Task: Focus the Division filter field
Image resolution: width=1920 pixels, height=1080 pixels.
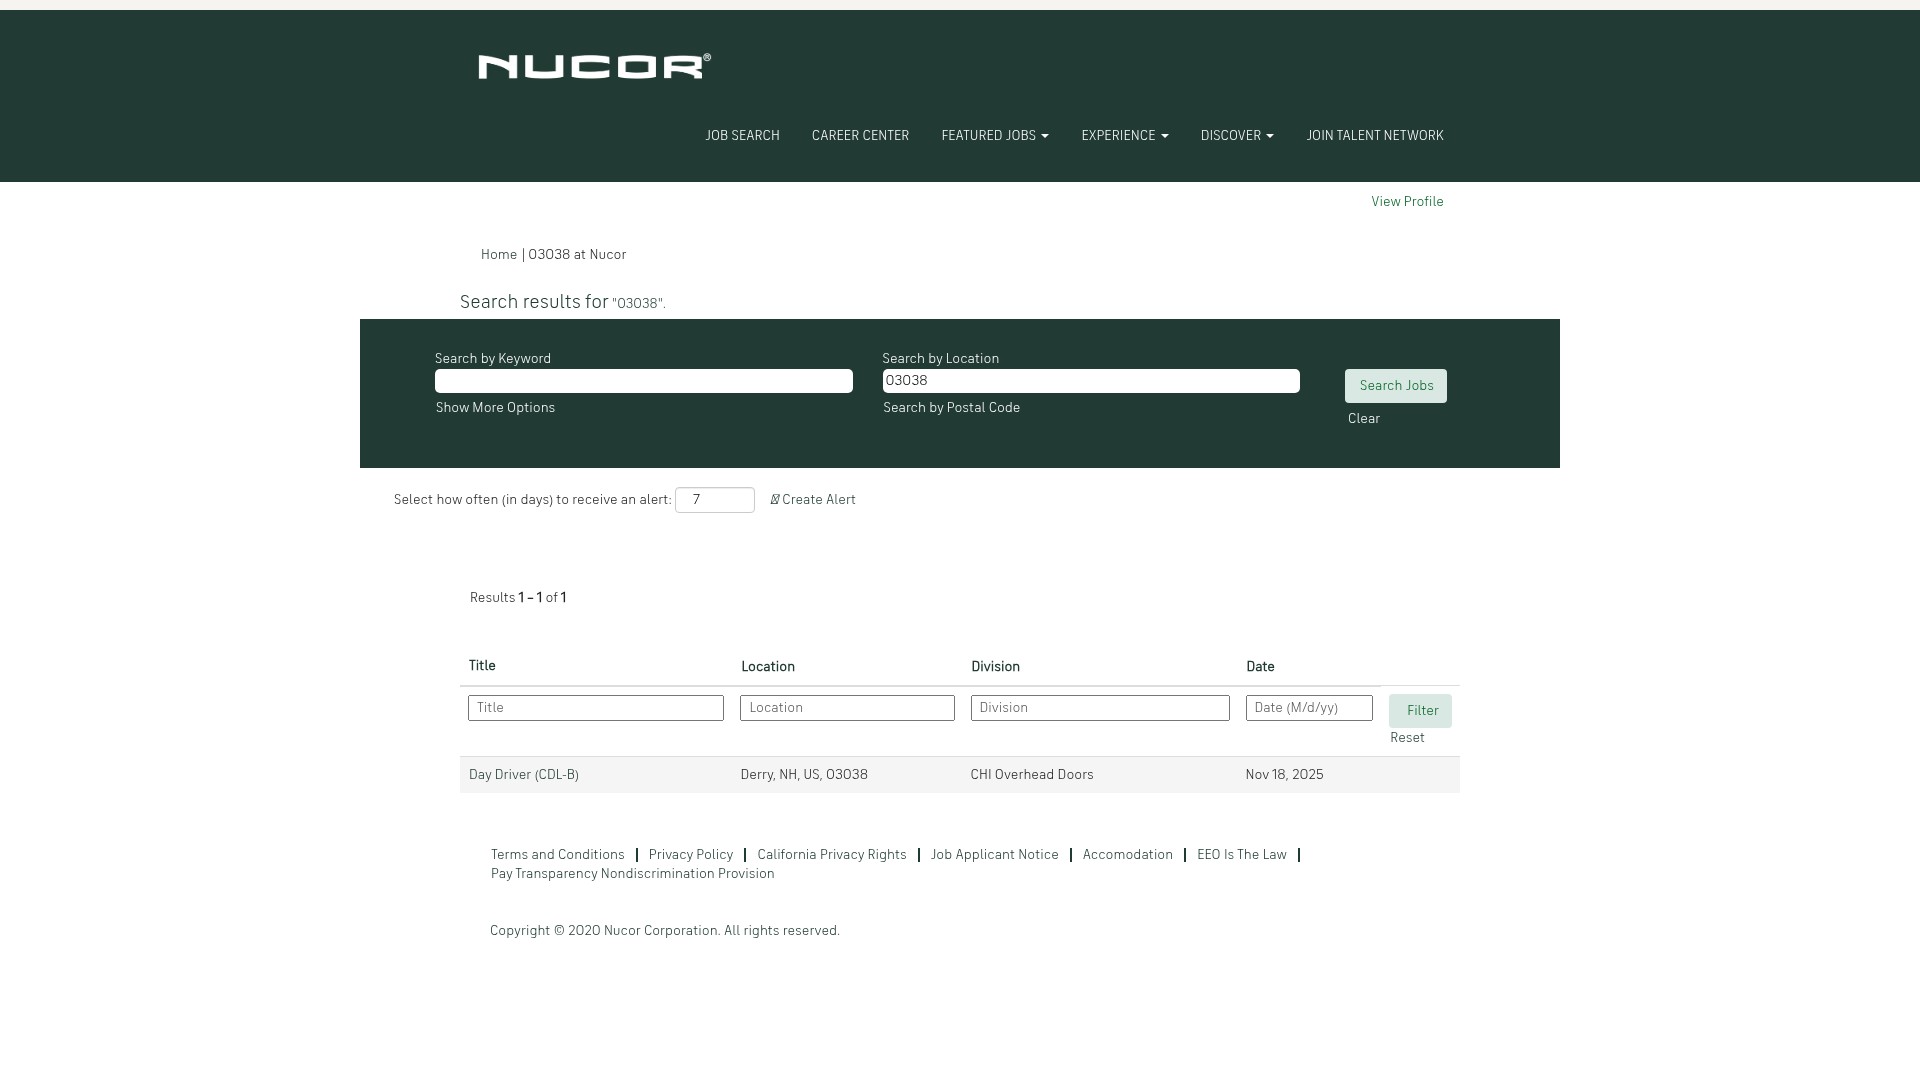Action: pyautogui.click(x=1100, y=708)
